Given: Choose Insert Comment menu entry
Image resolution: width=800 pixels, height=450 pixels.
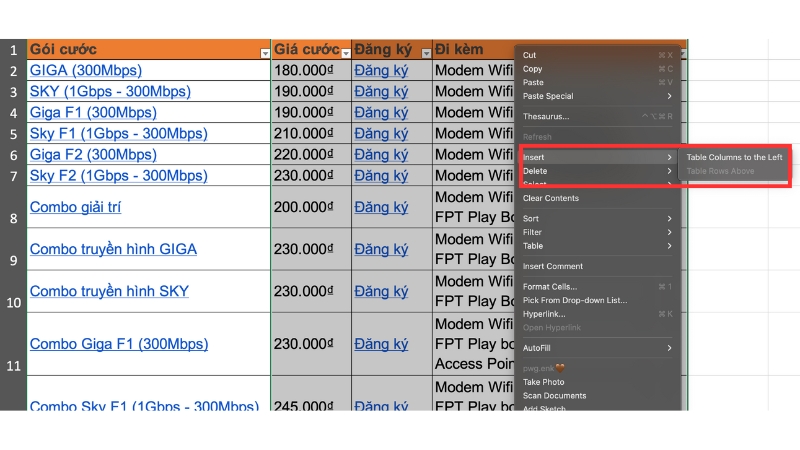Looking at the screenshot, I should (x=597, y=266).
